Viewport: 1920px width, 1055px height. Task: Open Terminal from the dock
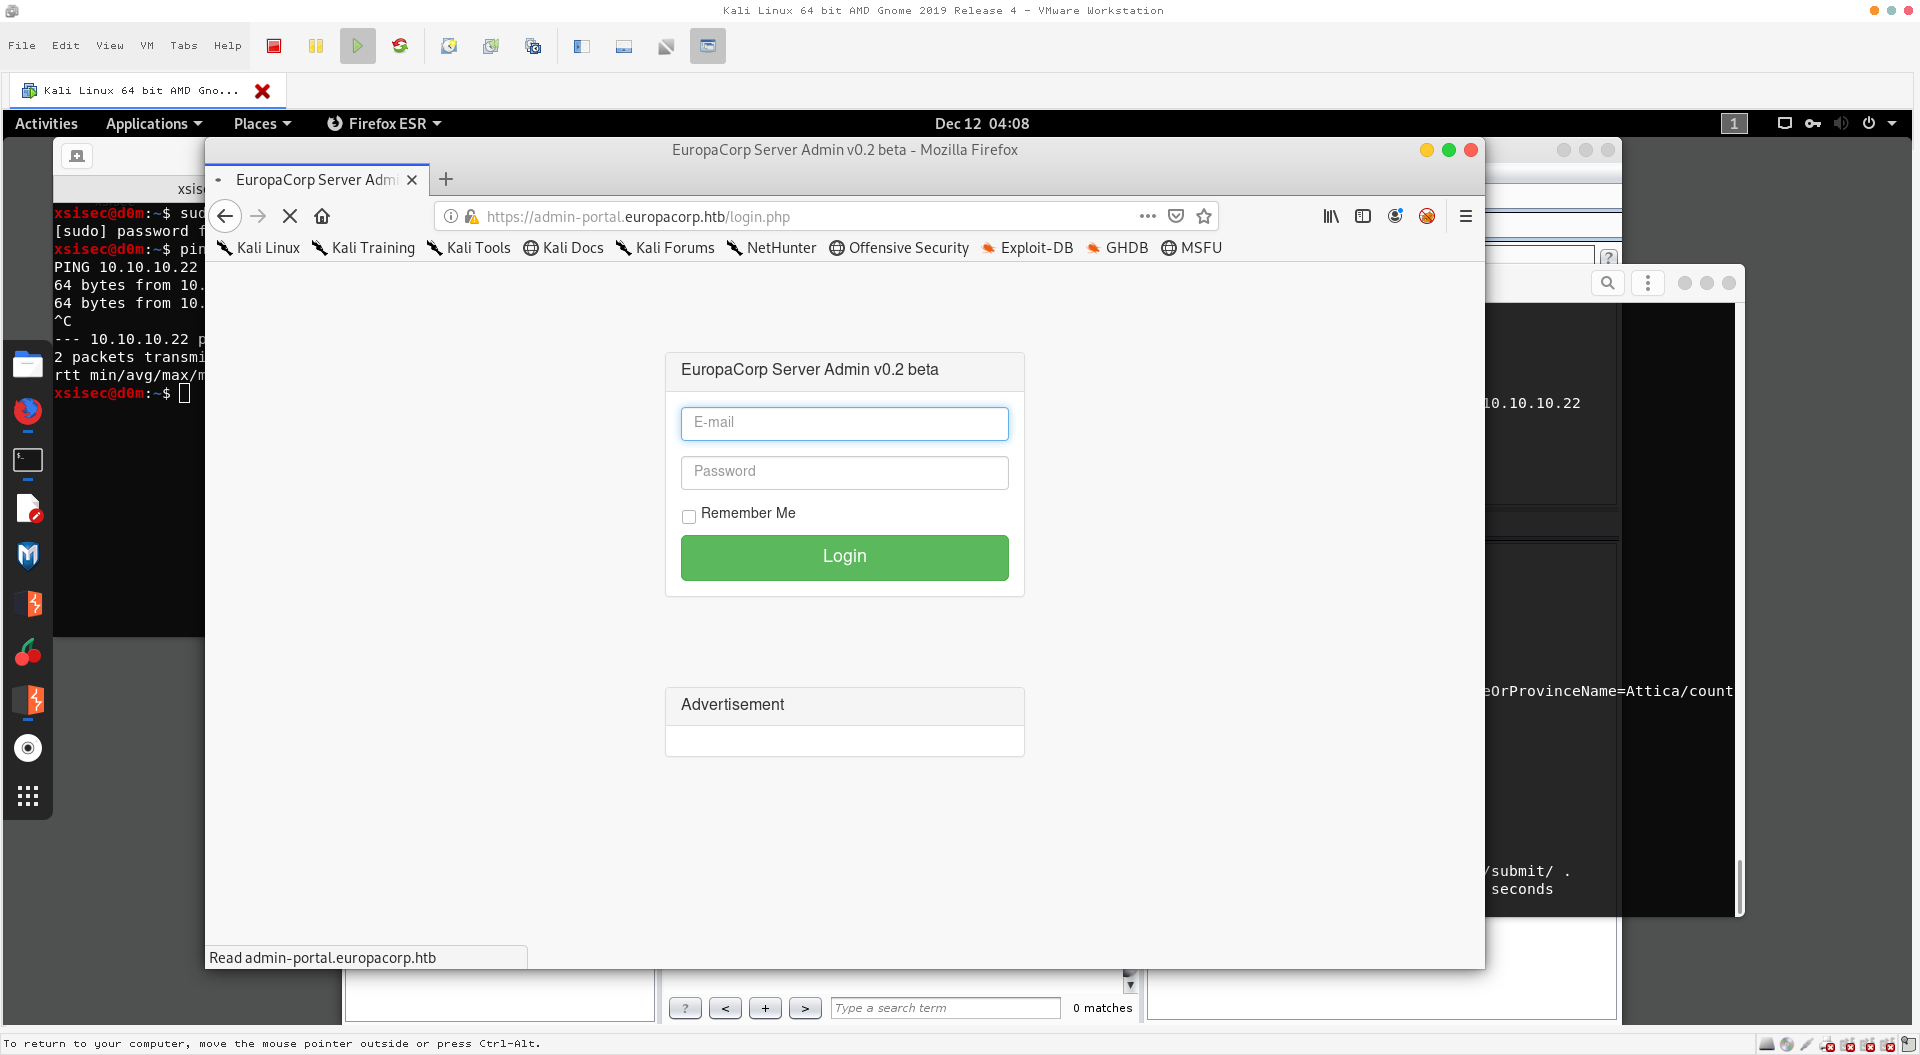(x=28, y=460)
